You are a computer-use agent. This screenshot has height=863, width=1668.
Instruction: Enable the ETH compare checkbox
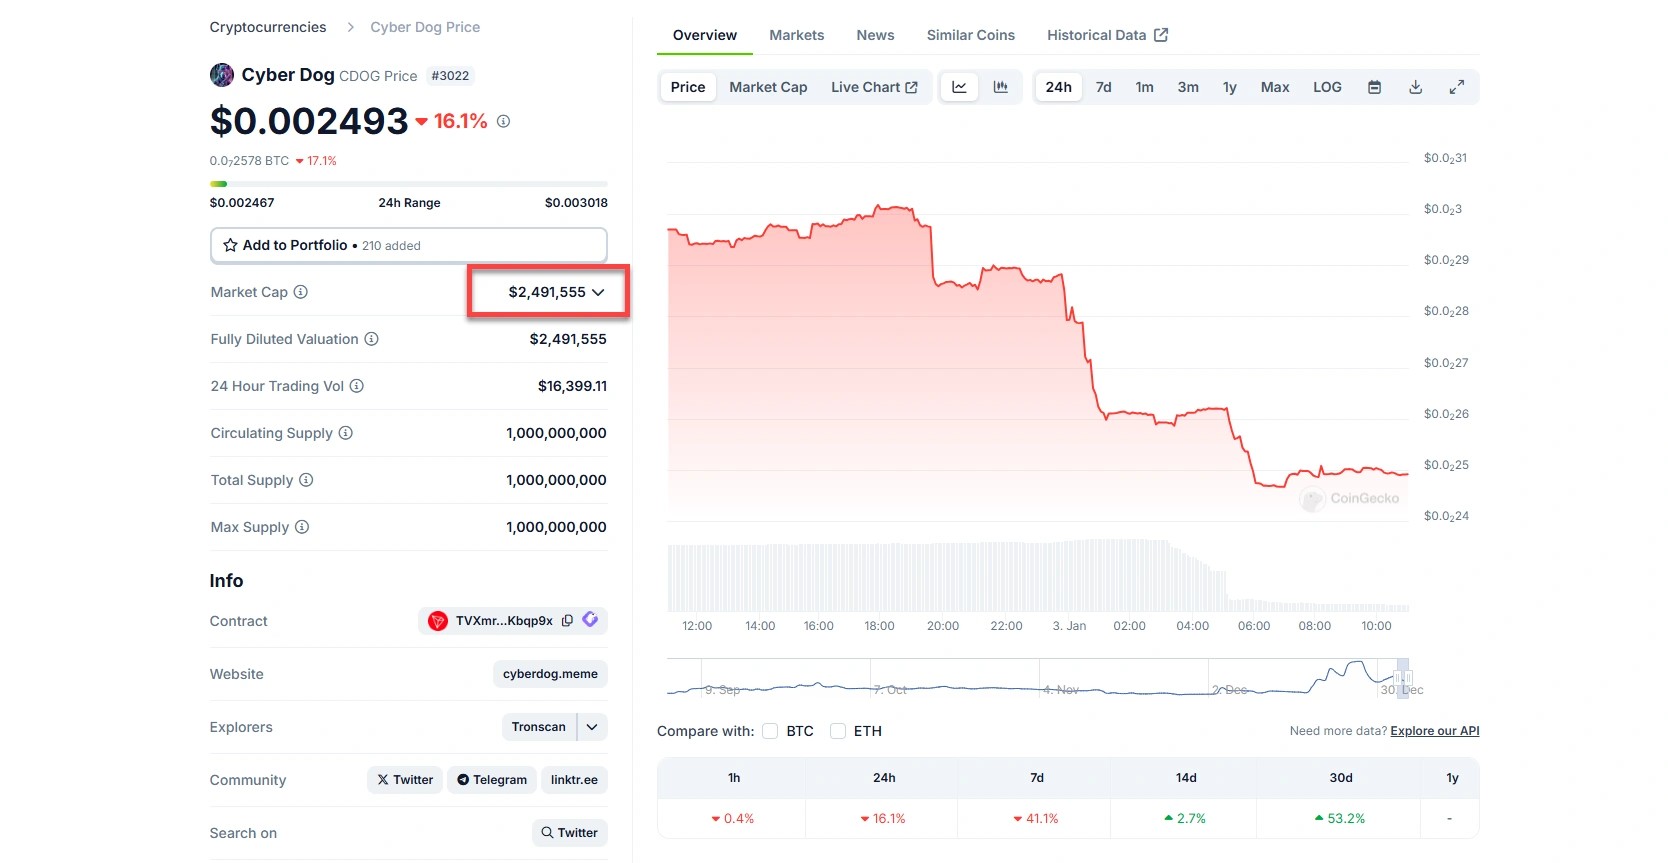(x=838, y=731)
